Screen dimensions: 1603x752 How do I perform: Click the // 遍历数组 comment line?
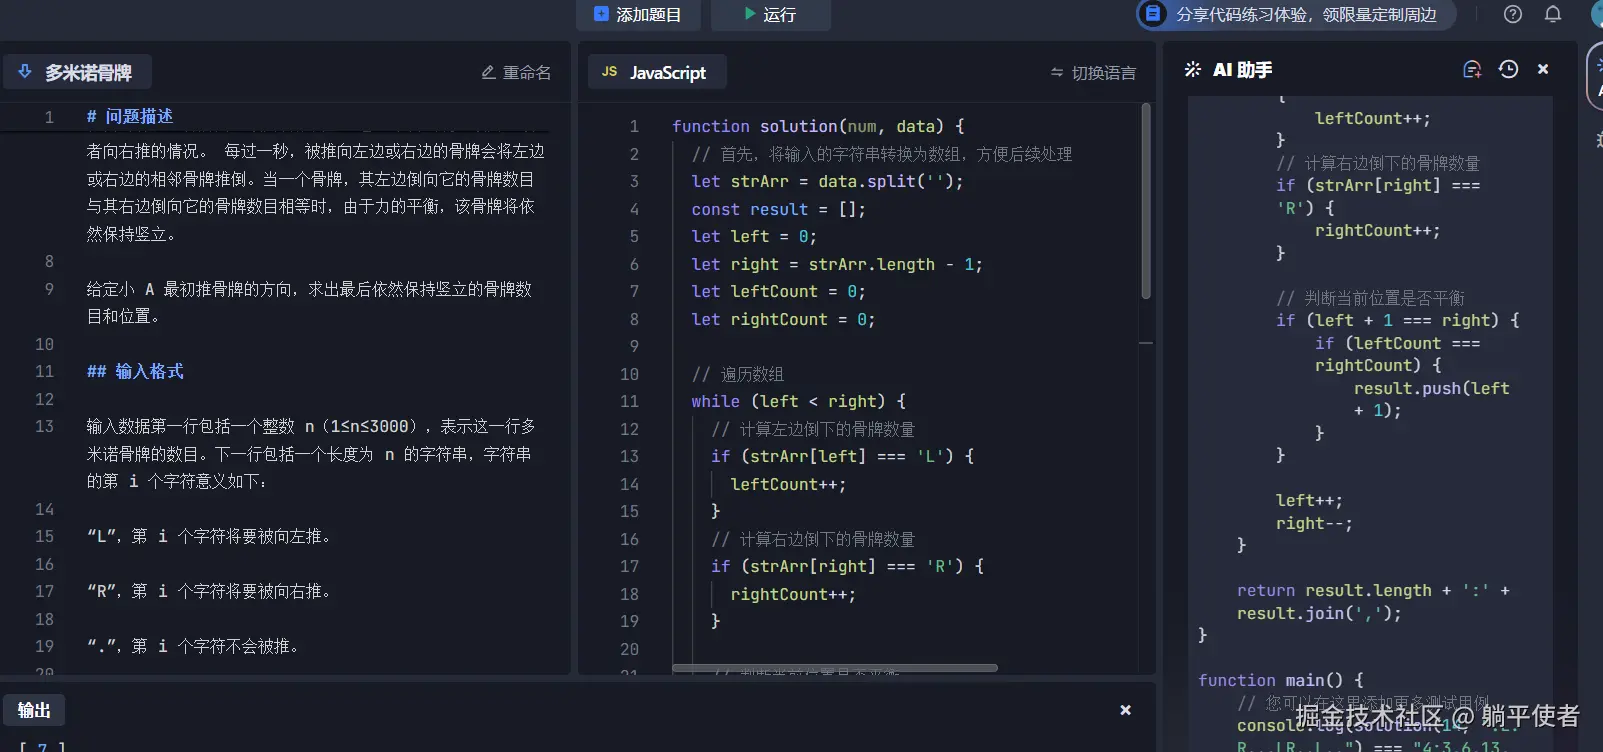(x=738, y=374)
